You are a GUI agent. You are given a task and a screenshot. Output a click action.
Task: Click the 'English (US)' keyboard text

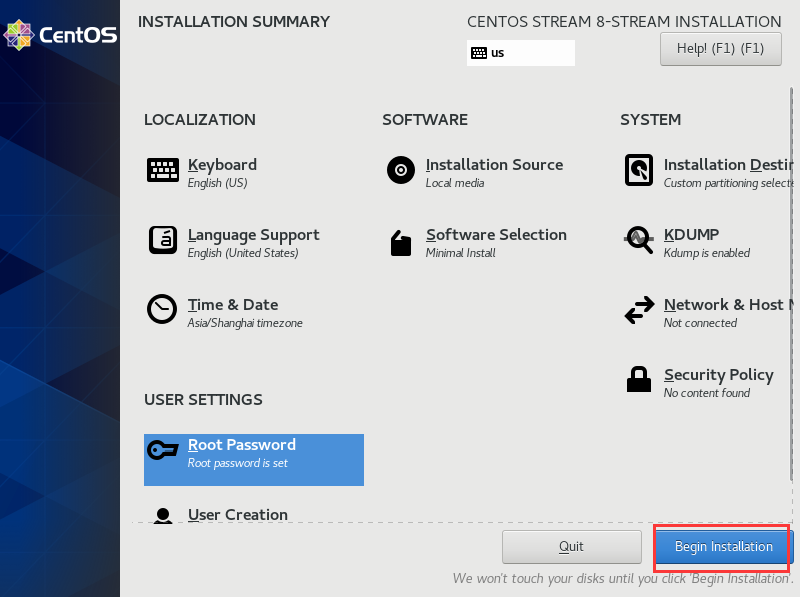(x=217, y=183)
